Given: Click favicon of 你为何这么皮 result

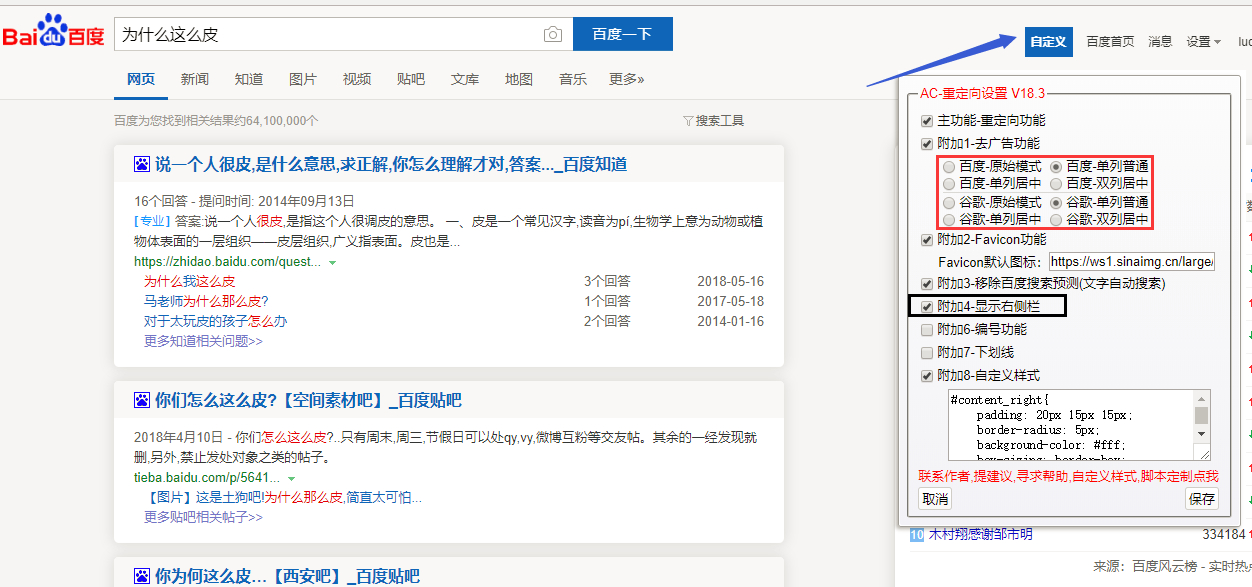Looking at the screenshot, I should point(142,576).
